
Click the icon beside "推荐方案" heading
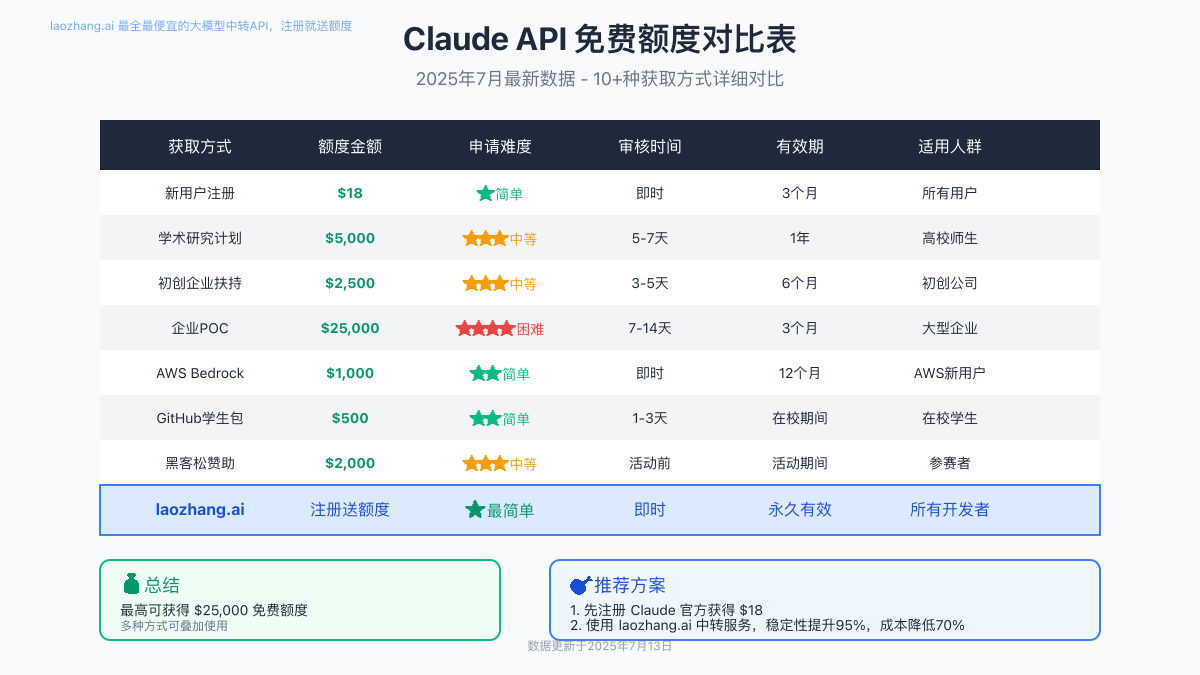click(x=581, y=585)
